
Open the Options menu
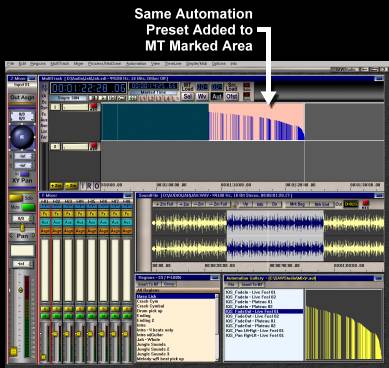coord(219,64)
